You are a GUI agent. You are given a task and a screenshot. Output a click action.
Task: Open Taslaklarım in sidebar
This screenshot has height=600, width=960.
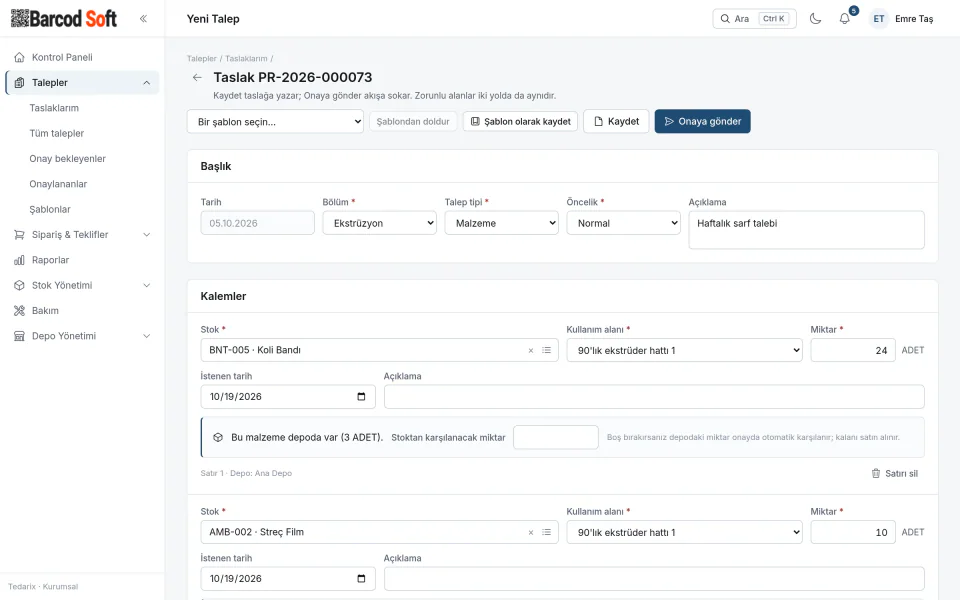[x=54, y=108]
